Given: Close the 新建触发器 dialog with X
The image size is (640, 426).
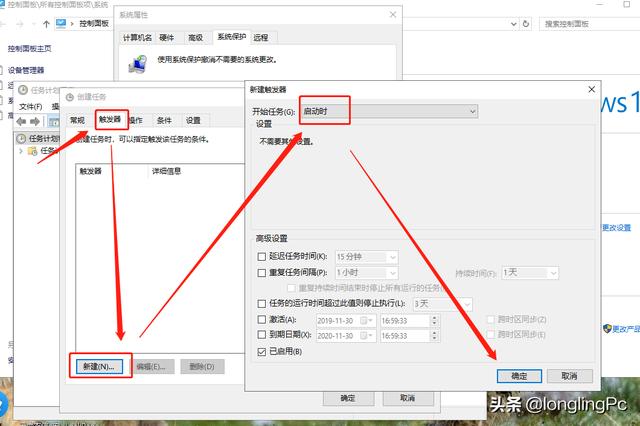Looking at the screenshot, I should (x=591, y=89).
